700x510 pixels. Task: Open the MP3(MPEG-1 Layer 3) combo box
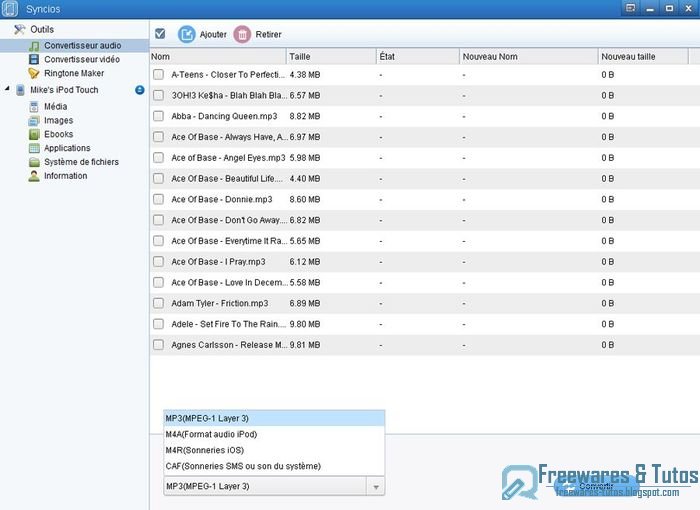pos(274,486)
